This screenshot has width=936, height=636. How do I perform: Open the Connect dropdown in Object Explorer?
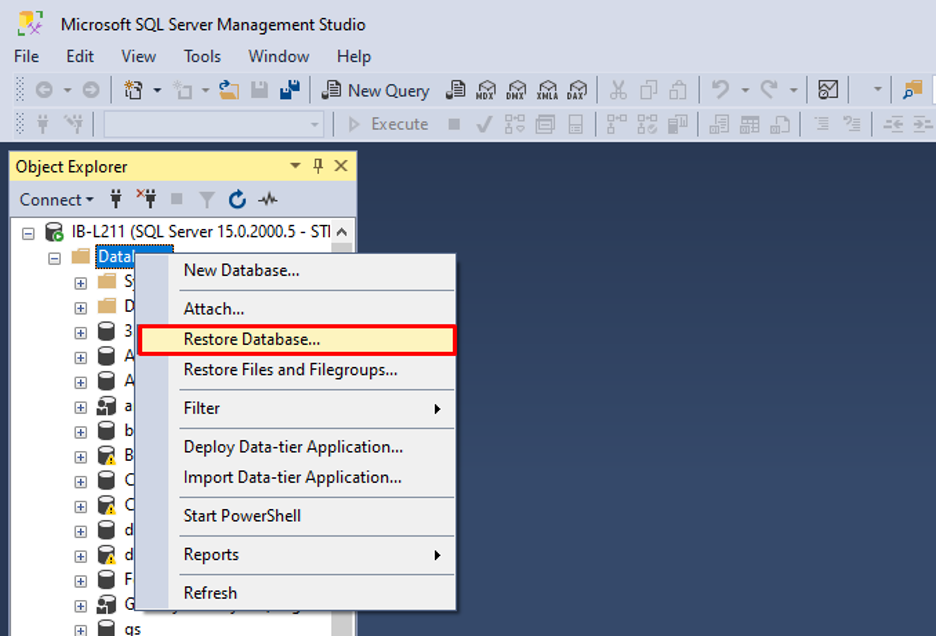pyautogui.click(x=56, y=199)
